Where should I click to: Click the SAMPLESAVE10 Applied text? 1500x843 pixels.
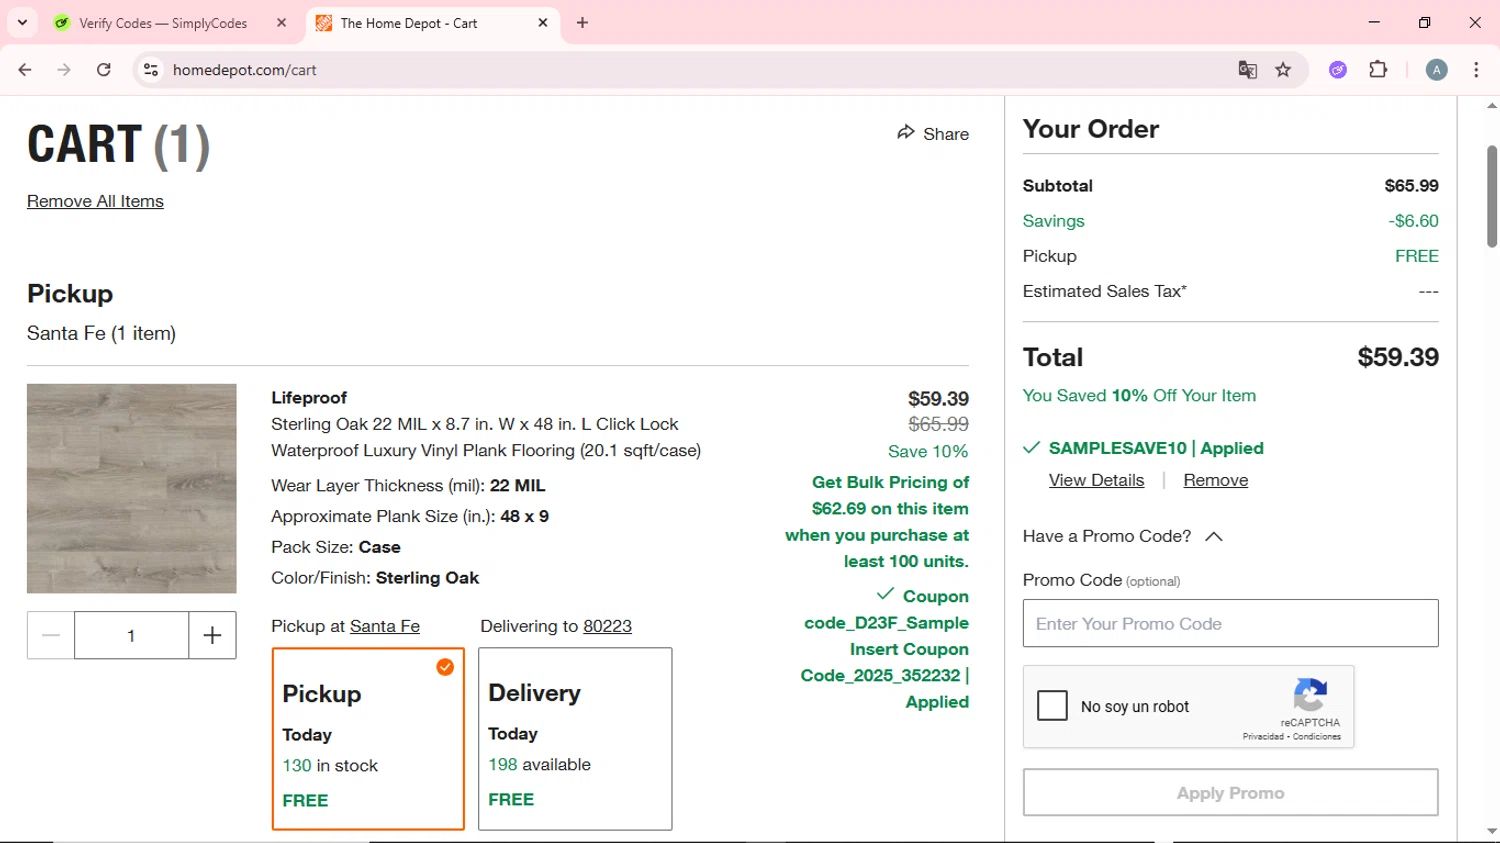click(1156, 448)
